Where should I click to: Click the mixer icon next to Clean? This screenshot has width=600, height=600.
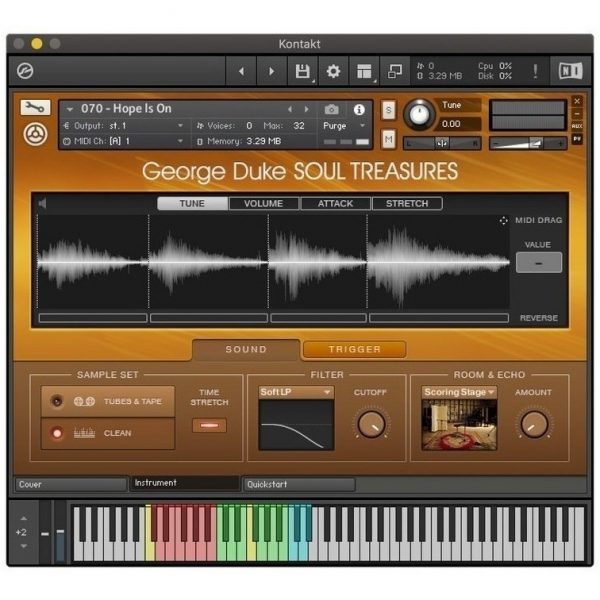tap(84, 433)
